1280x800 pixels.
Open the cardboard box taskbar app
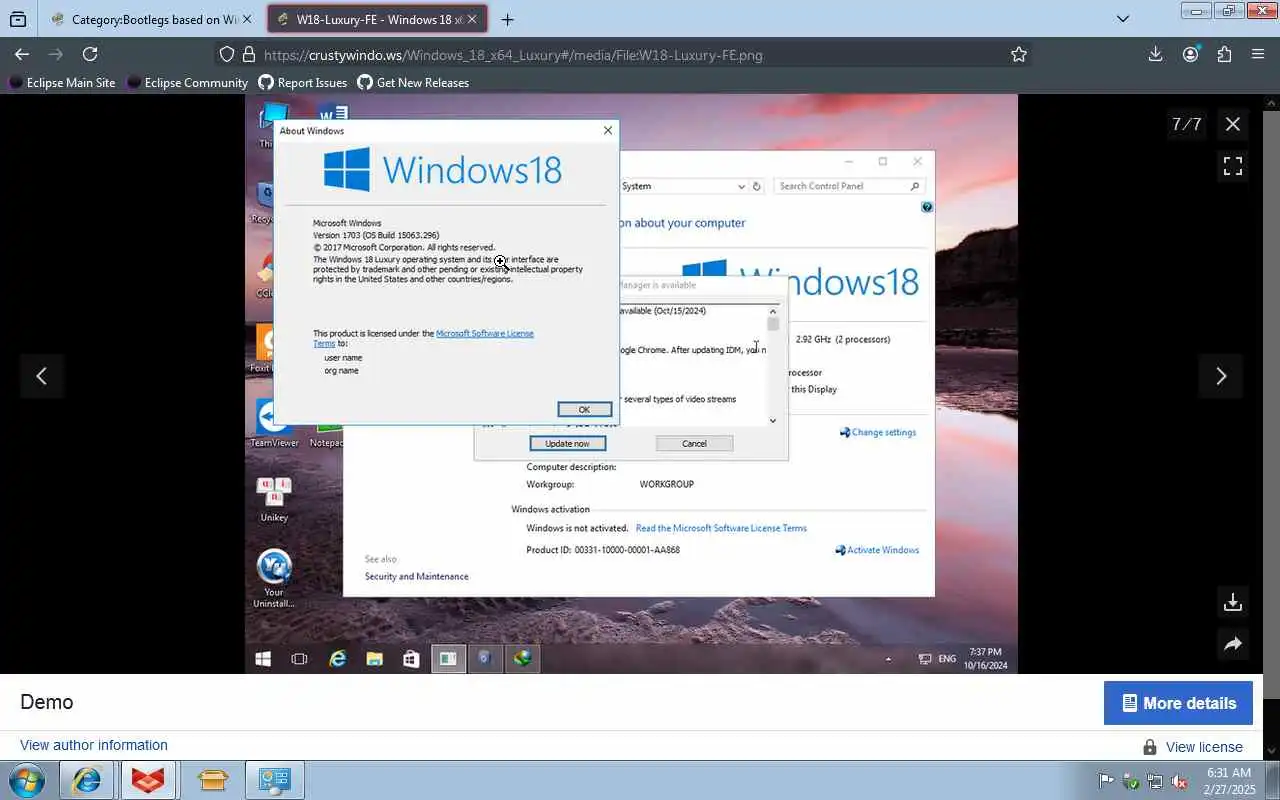(212, 780)
